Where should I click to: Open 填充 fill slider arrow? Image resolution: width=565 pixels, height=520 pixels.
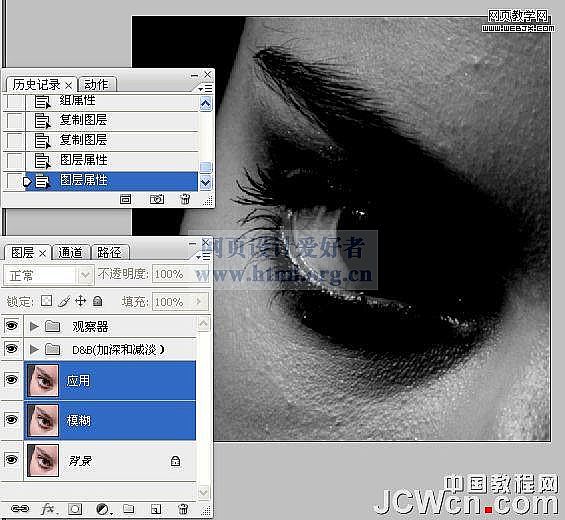(x=199, y=301)
